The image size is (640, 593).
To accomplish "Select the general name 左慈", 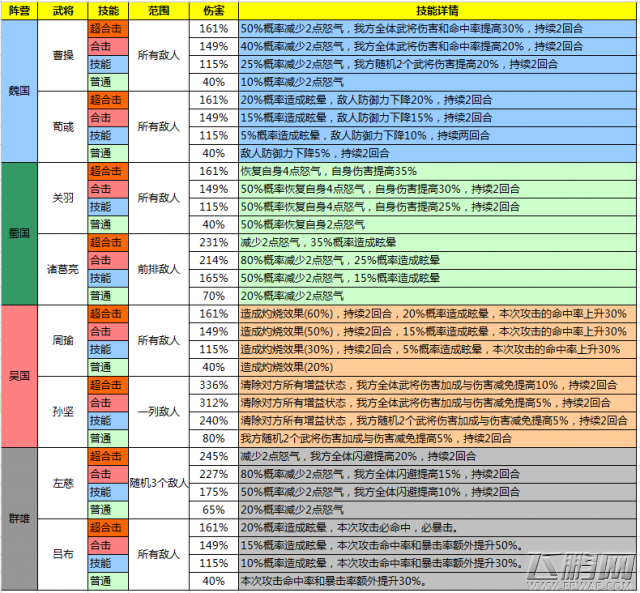I will coord(63,483).
